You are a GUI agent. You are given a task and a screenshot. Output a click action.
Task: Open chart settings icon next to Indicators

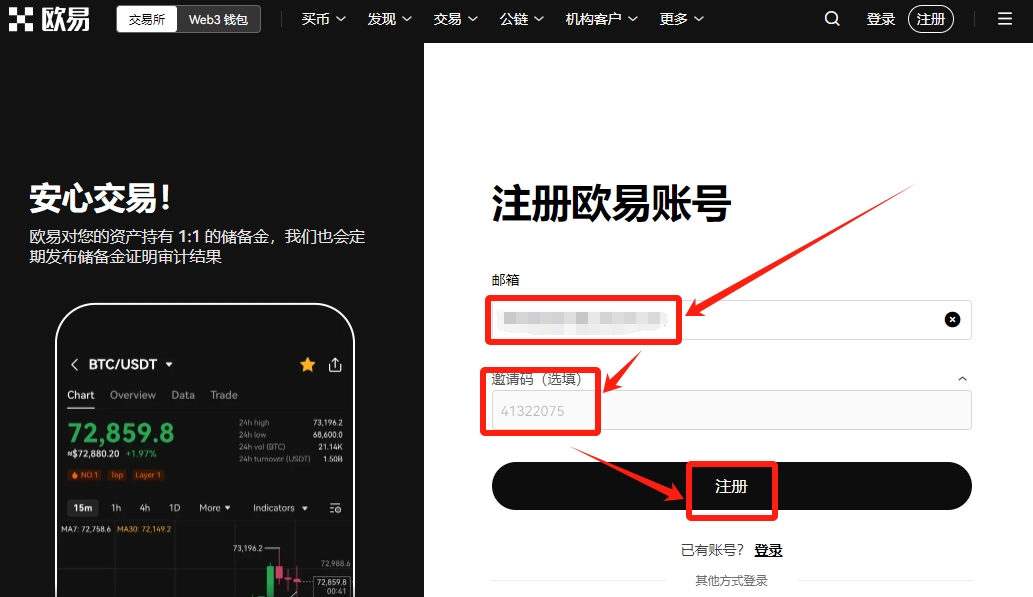(x=335, y=508)
